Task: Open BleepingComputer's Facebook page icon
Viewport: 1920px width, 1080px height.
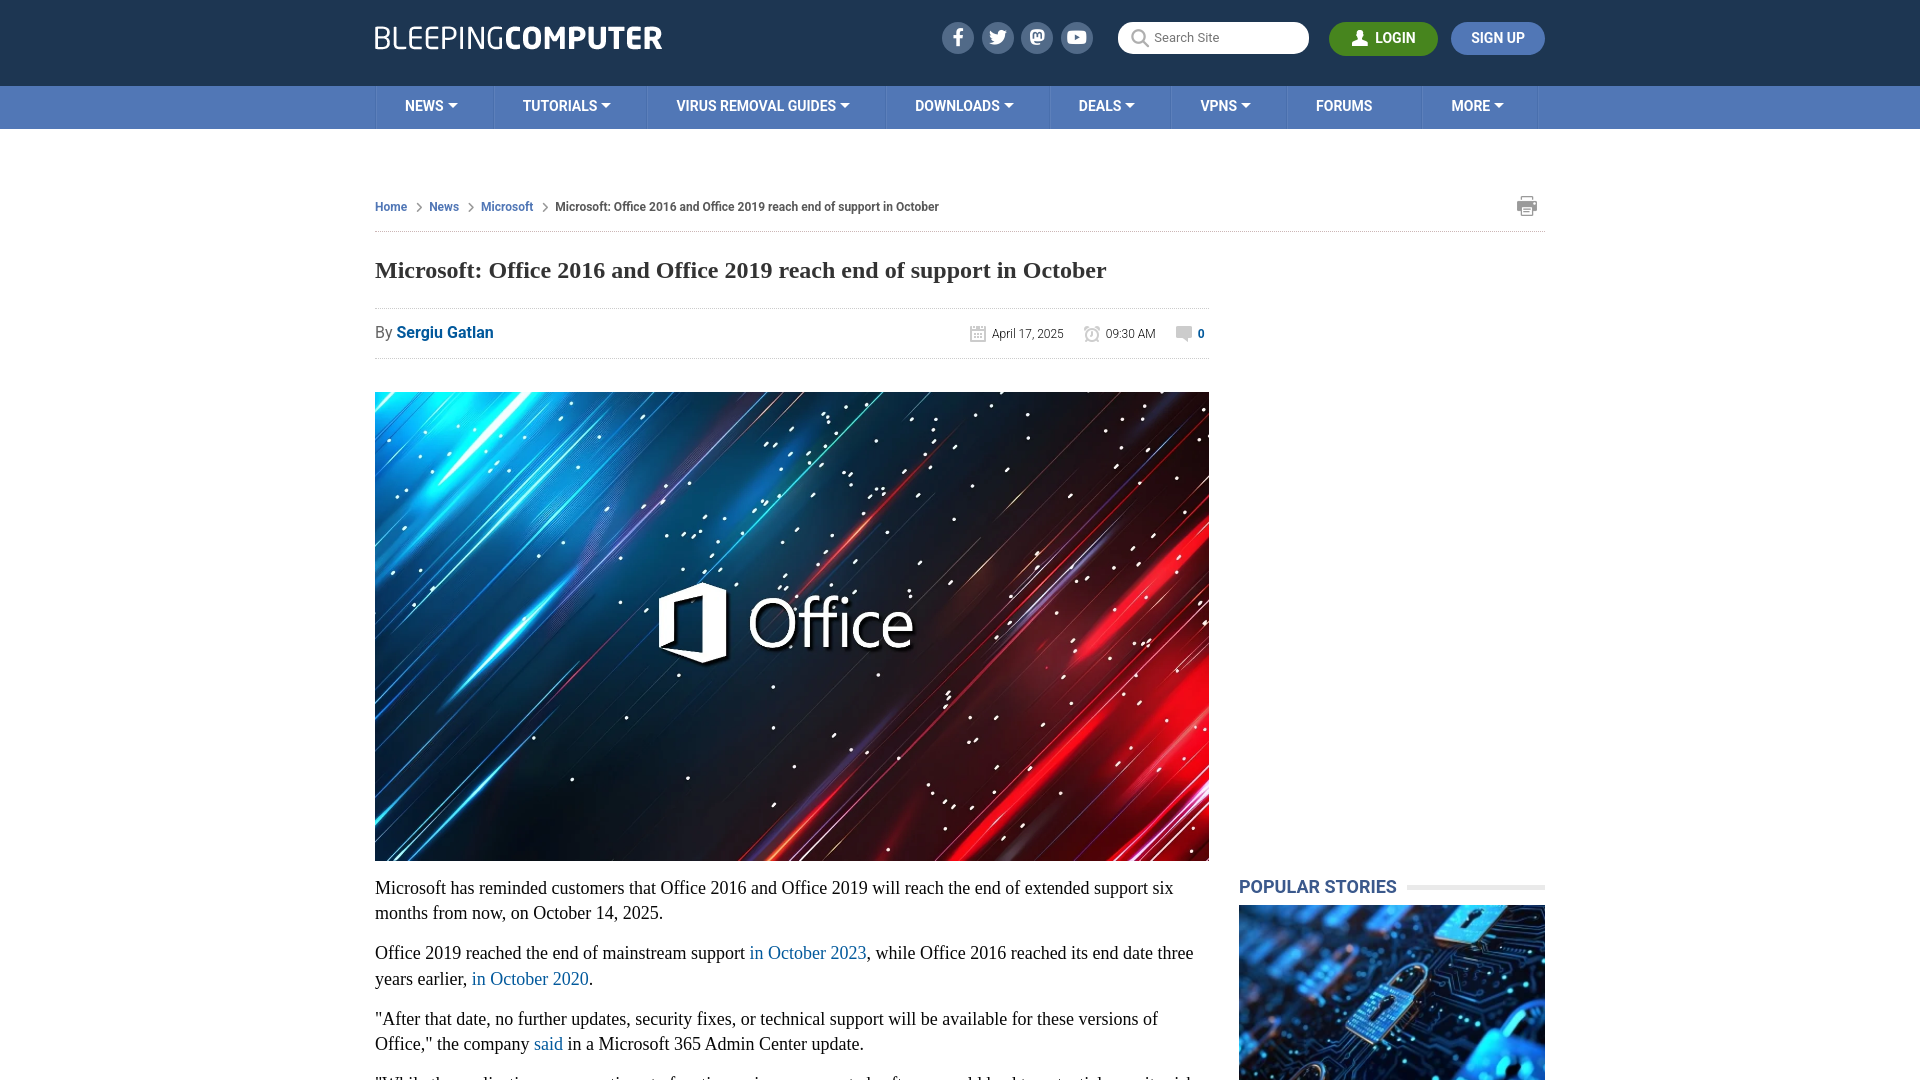Action: (x=957, y=38)
